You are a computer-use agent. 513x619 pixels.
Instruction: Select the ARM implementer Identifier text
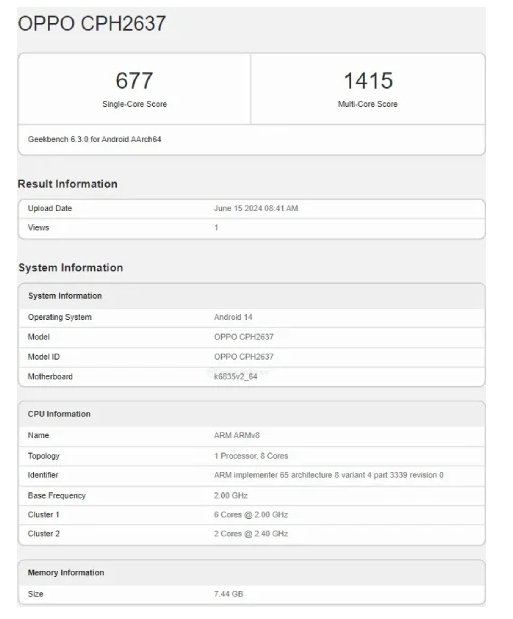coord(329,475)
